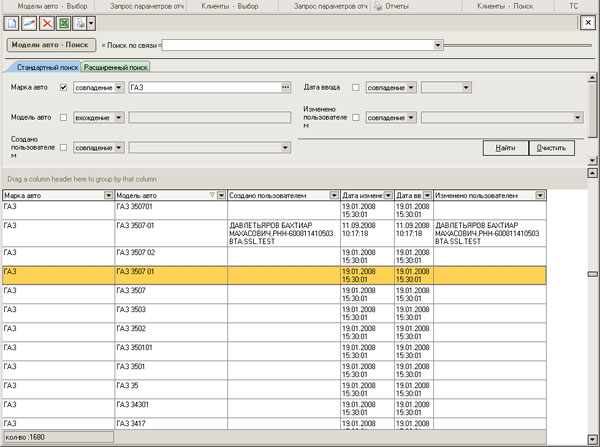Screen dimensions: 600x447
Task: Enable the Модель авто checkbox
Action: click(x=64, y=118)
